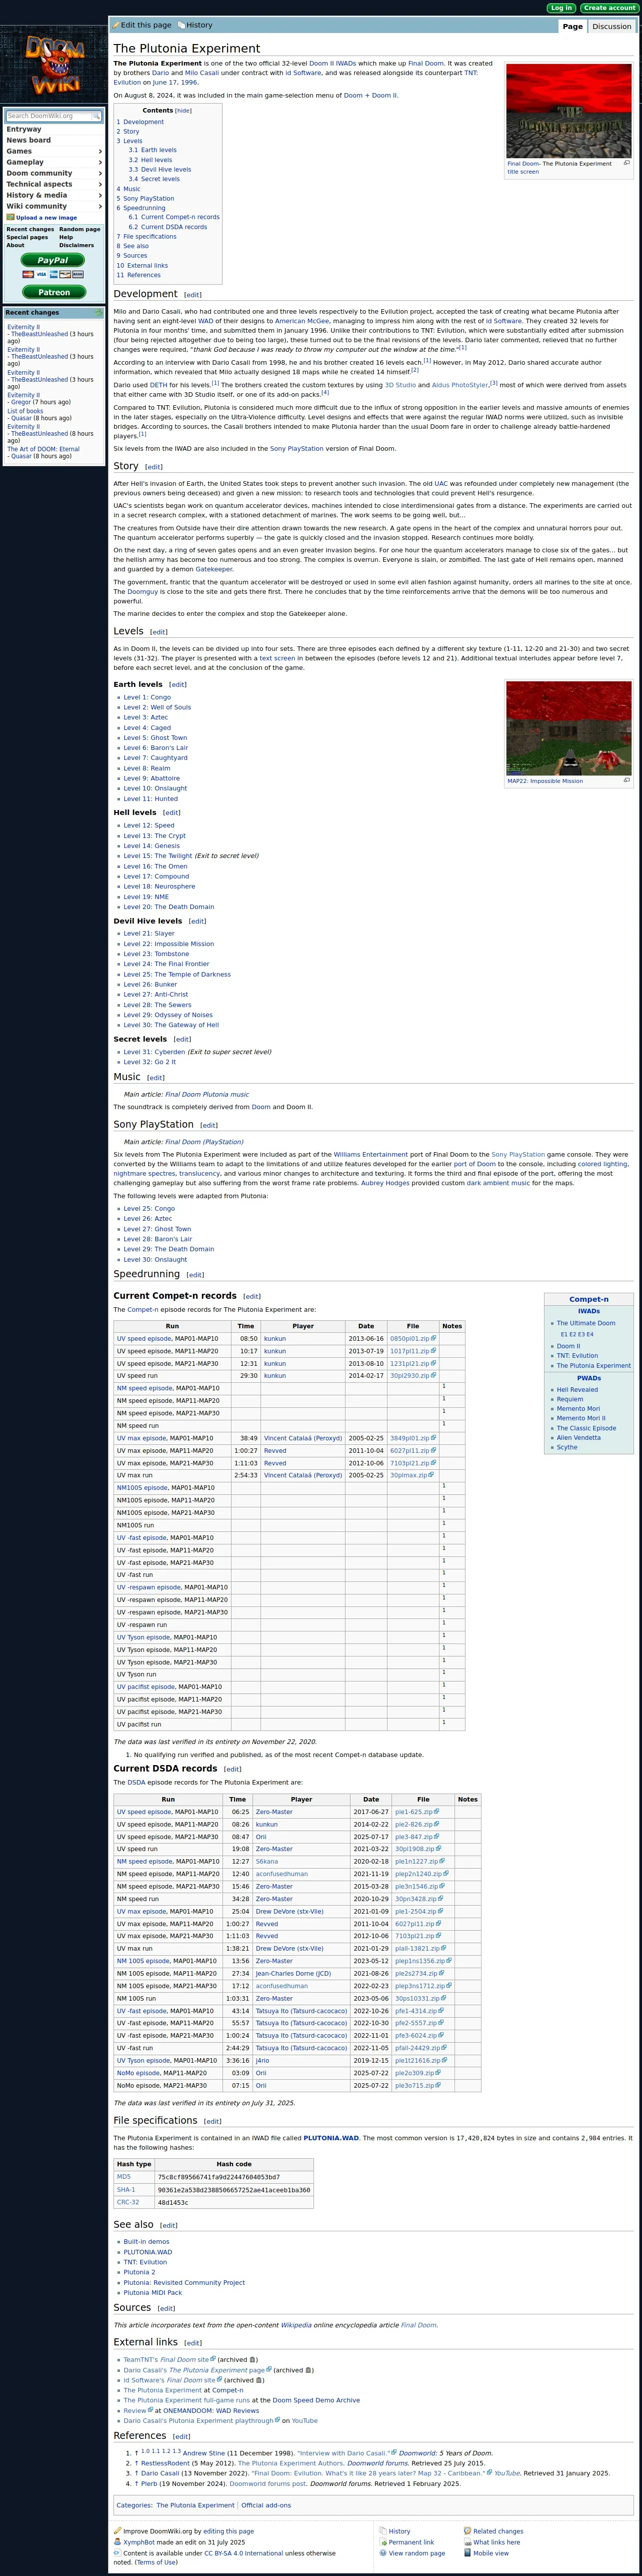Open The Art of DOOM: Eternal change

43,449
